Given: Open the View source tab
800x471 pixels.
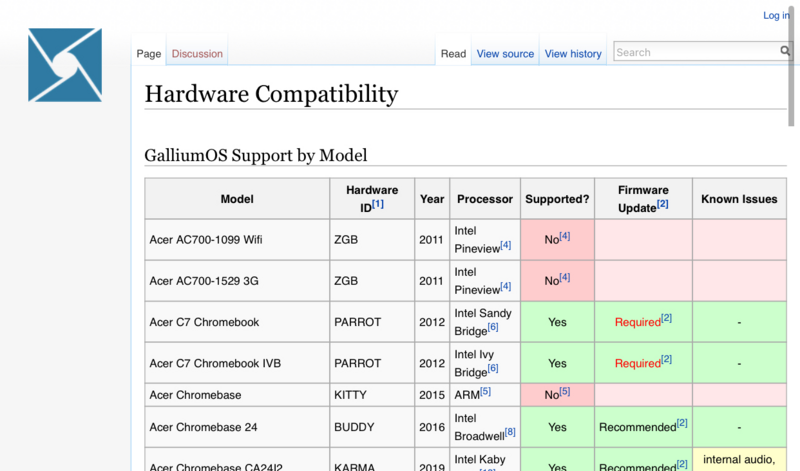Looking at the screenshot, I should pos(505,54).
